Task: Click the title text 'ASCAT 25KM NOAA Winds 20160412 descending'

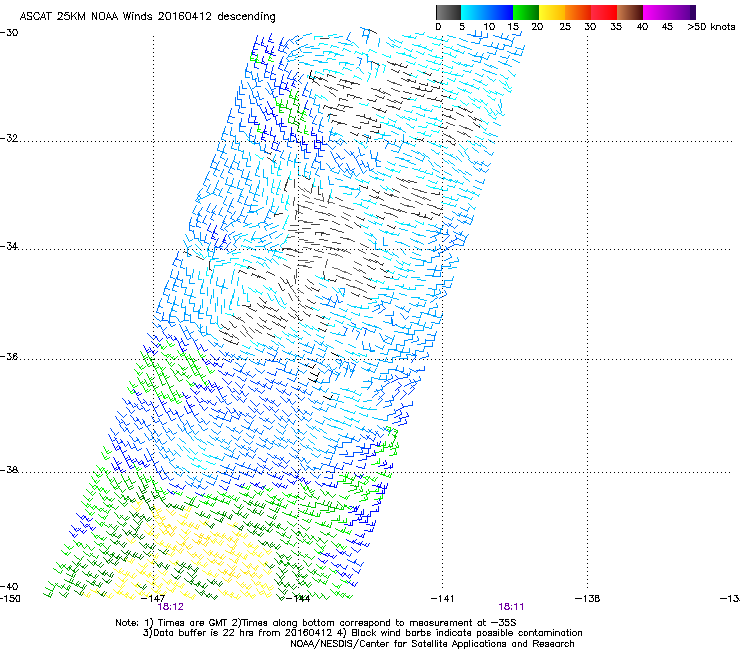Action: pyautogui.click(x=147, y=16)
